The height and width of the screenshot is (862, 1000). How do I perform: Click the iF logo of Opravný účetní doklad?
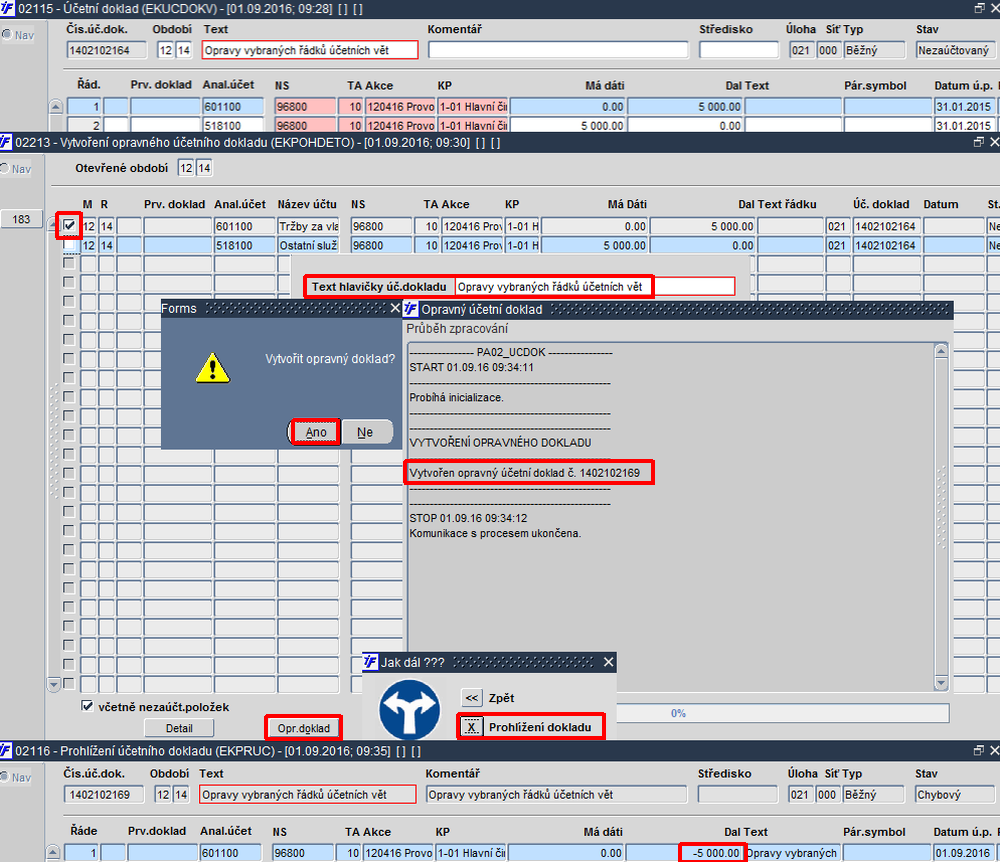click(x=411, y=309)
